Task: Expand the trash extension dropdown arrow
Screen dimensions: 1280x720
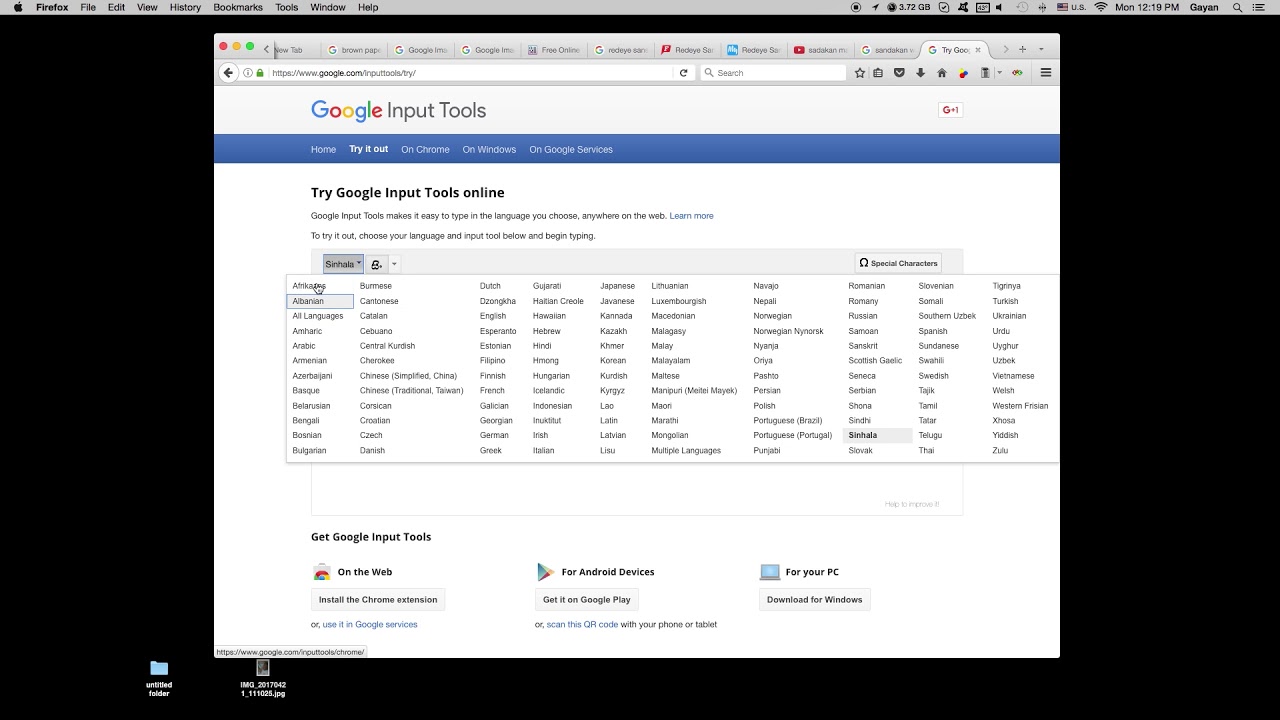Action: coord(999,73)
